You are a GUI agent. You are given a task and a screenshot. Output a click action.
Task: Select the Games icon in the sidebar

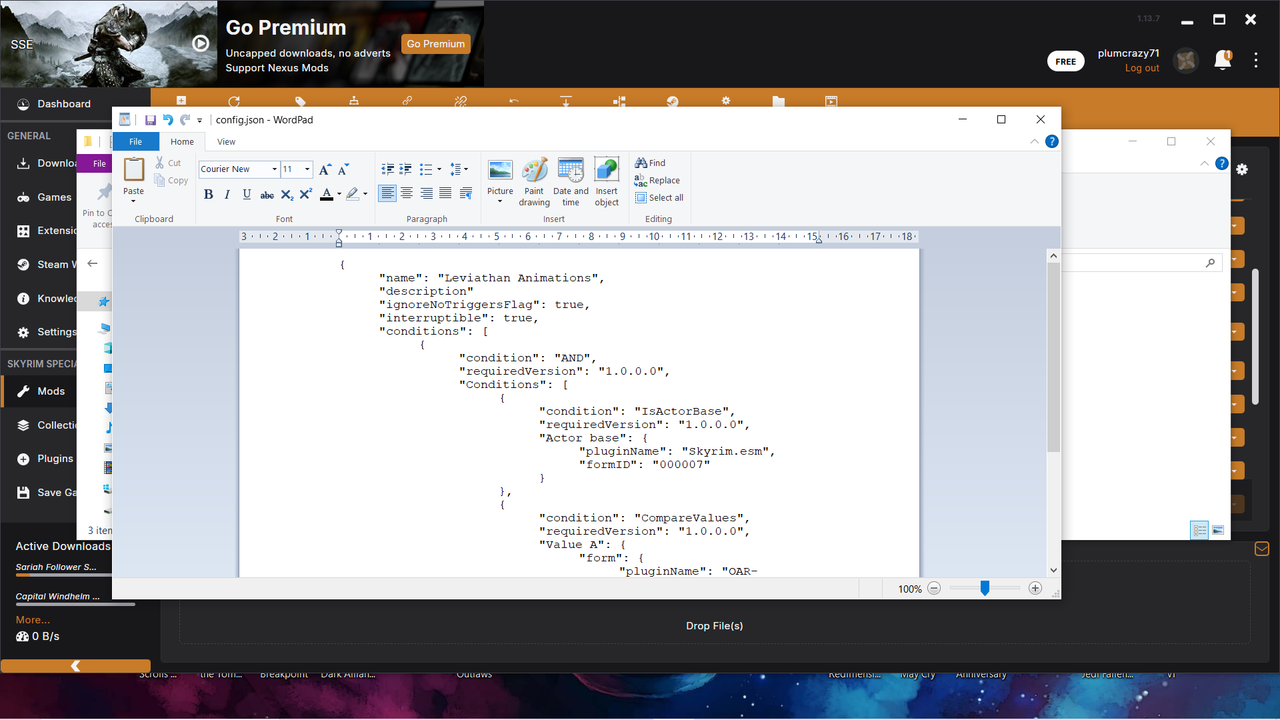click(23, 197)
